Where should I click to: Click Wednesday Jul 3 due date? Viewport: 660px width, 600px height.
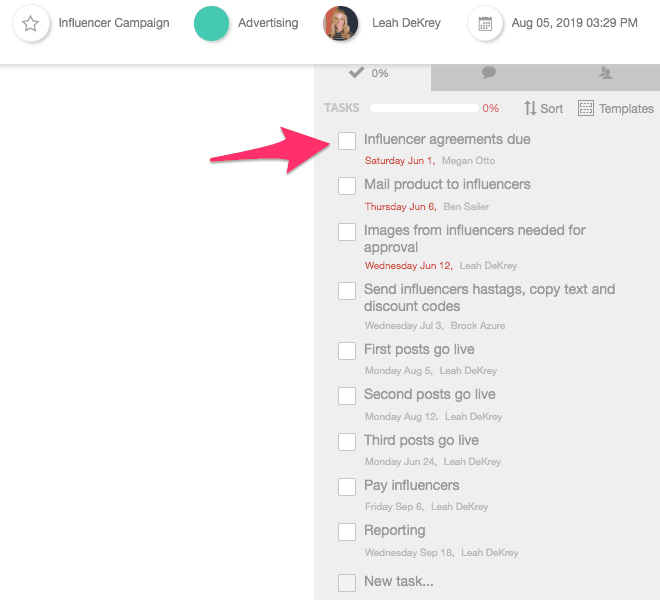click(404, 325)
